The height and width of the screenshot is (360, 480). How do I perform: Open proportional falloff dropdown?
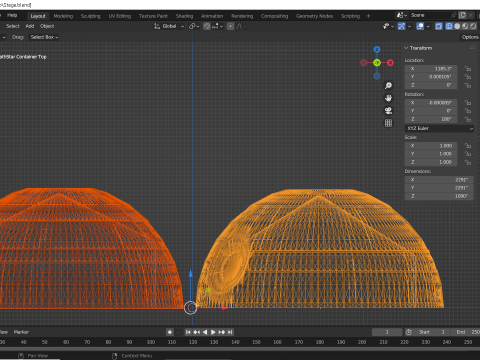(x=241, y=26)
